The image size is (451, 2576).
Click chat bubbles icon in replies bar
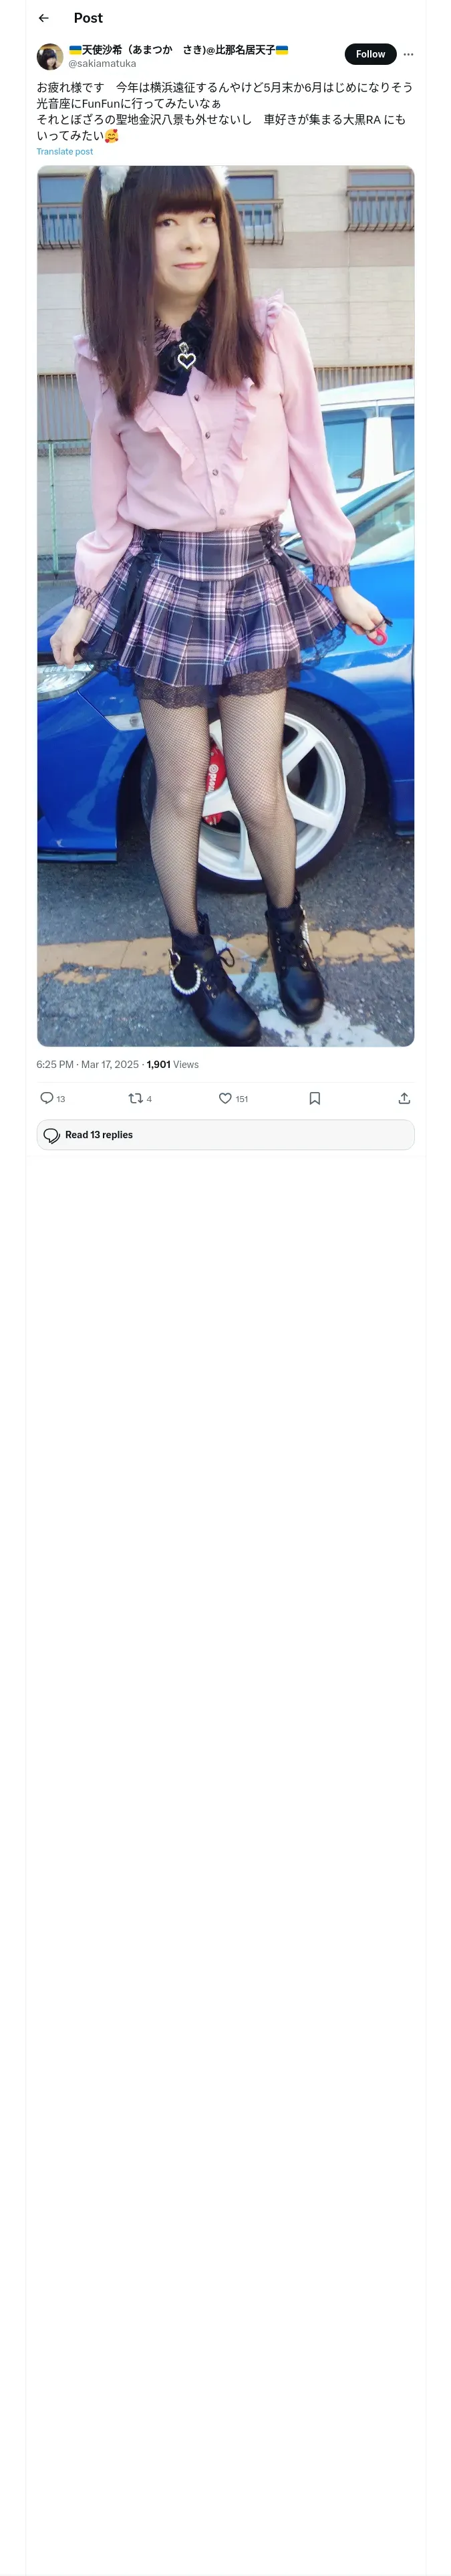[x=51, y=1135]
